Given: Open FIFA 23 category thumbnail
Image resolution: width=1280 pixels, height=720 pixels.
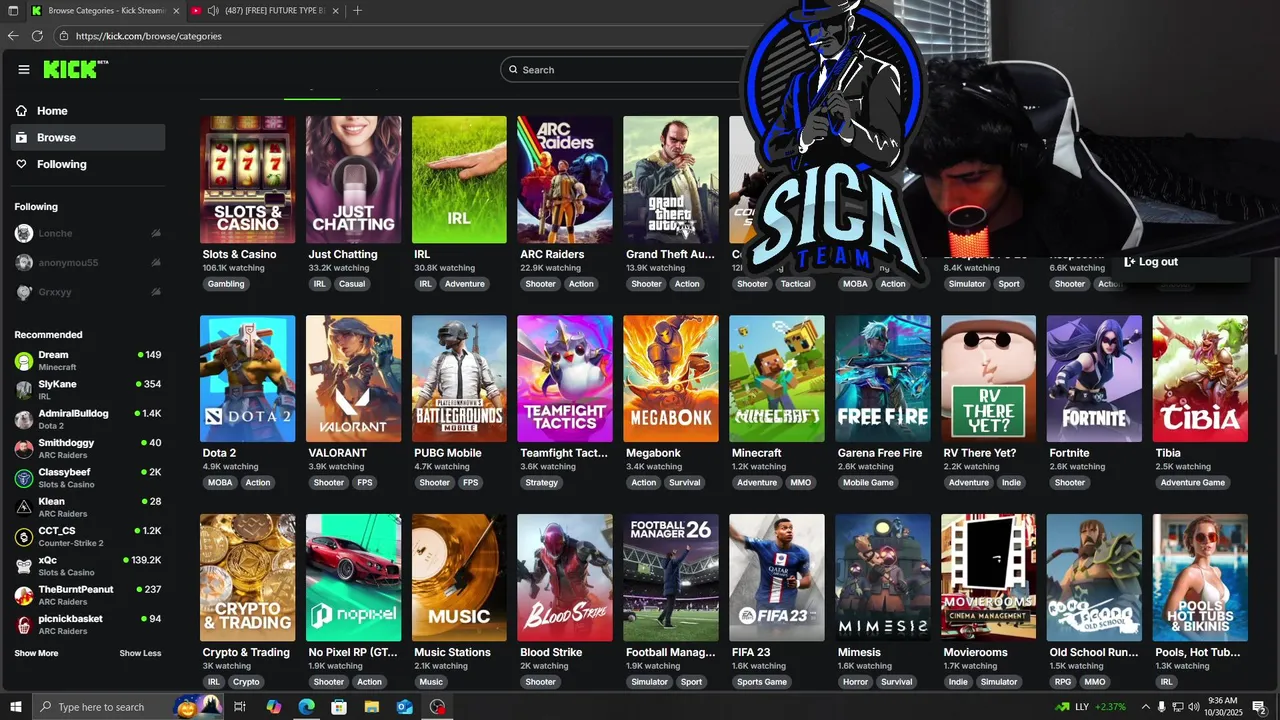Looking at the screenshot, I should coord(777,578).
